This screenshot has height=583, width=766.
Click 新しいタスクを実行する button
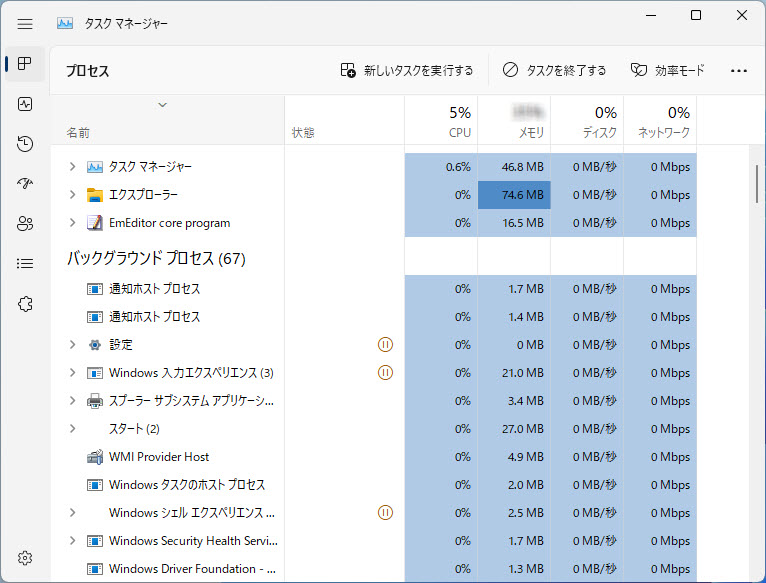[406, 71]
